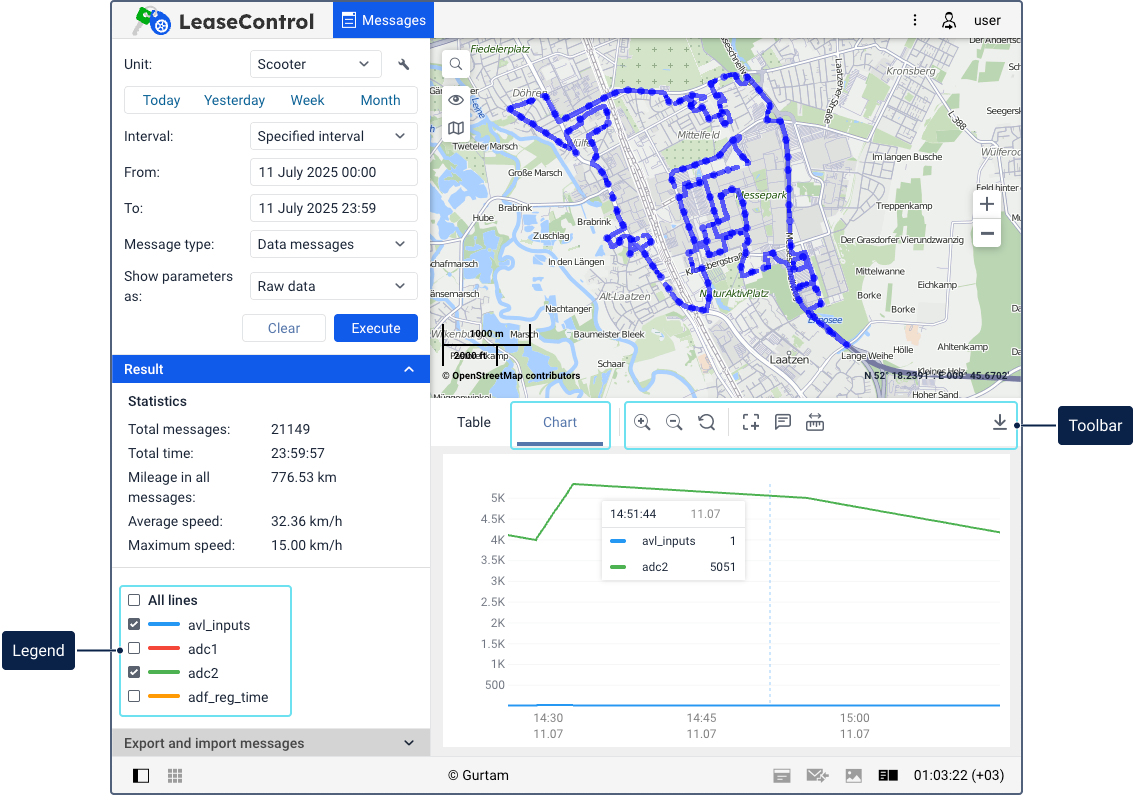Viewport: 1135px width, 795px height.
Task: Open the apps grid icon
Action: pos(174,775)
